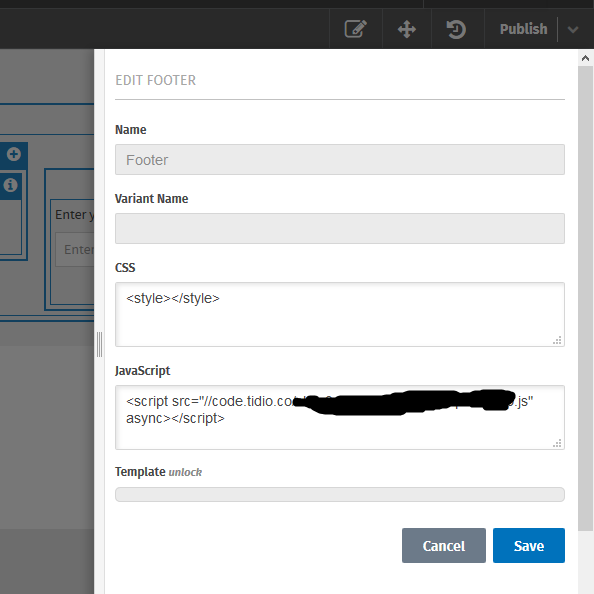Screen dimensions: 594x594
Task: Click the panel resize grip handle
Action: pos(99,344)
